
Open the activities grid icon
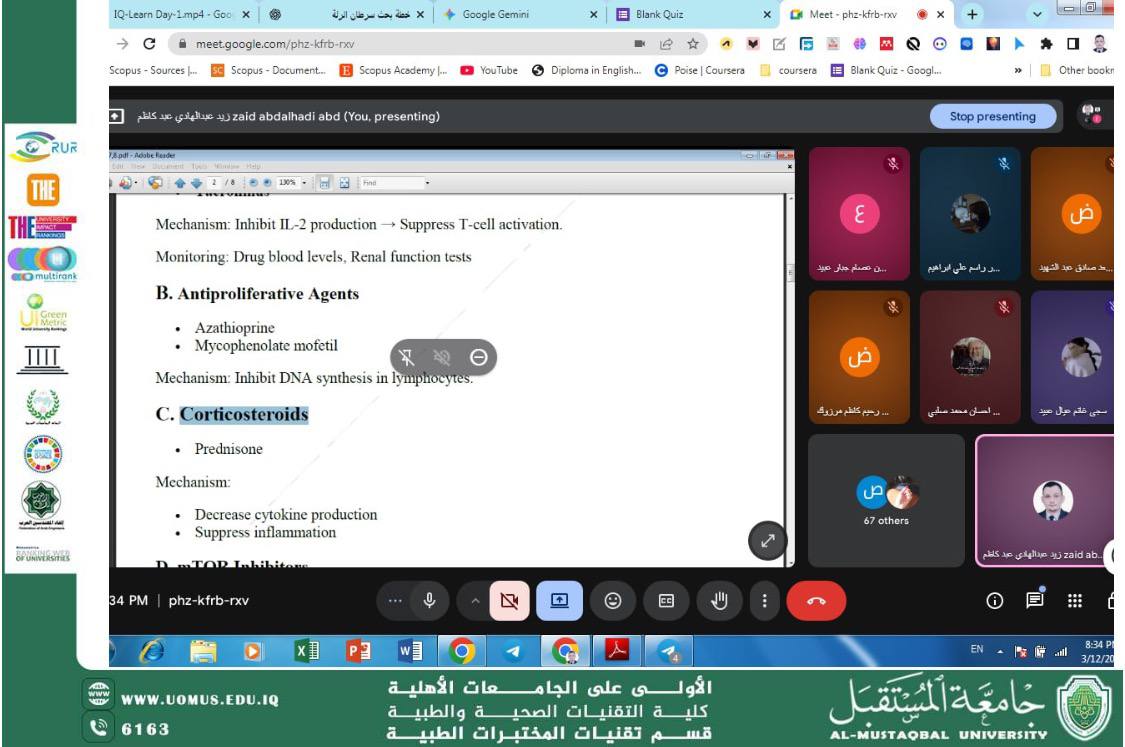click(x=1075, y=601)
